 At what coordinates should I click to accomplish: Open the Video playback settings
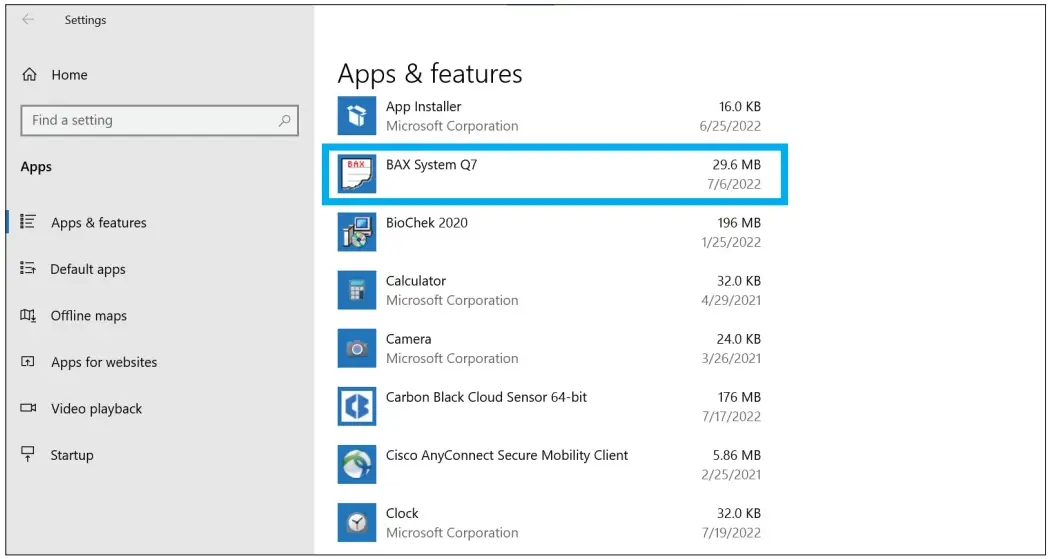point(96,409)
